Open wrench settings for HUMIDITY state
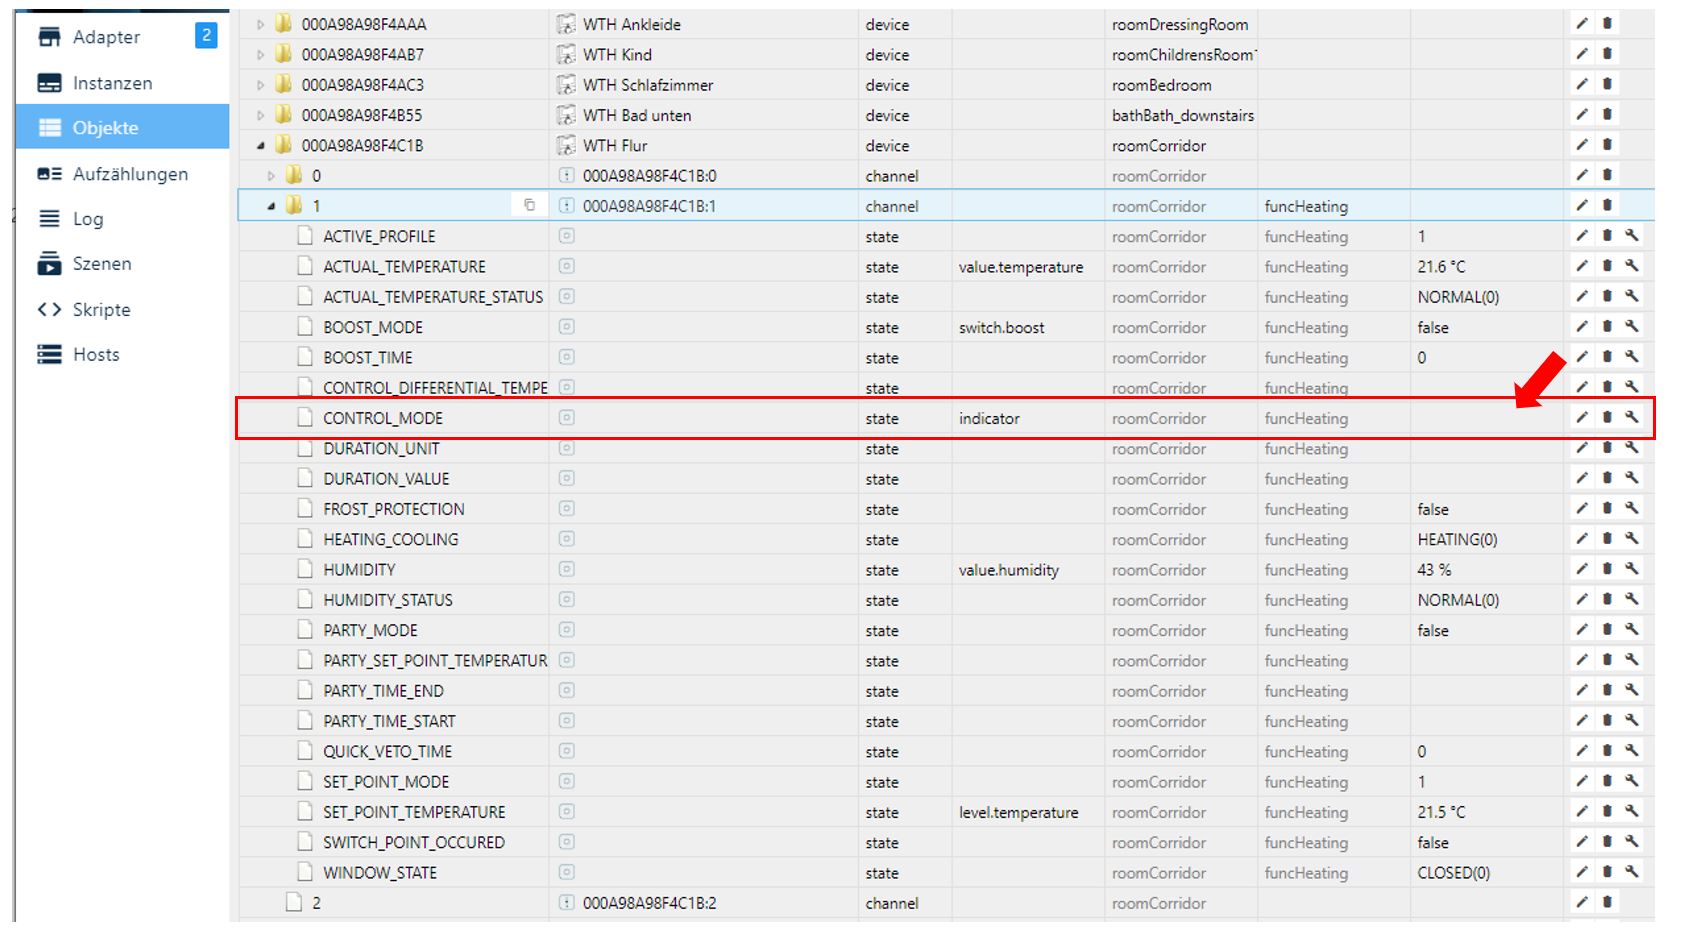The height and width of the screenshot is (949, 1693). tap(1631, 569)
